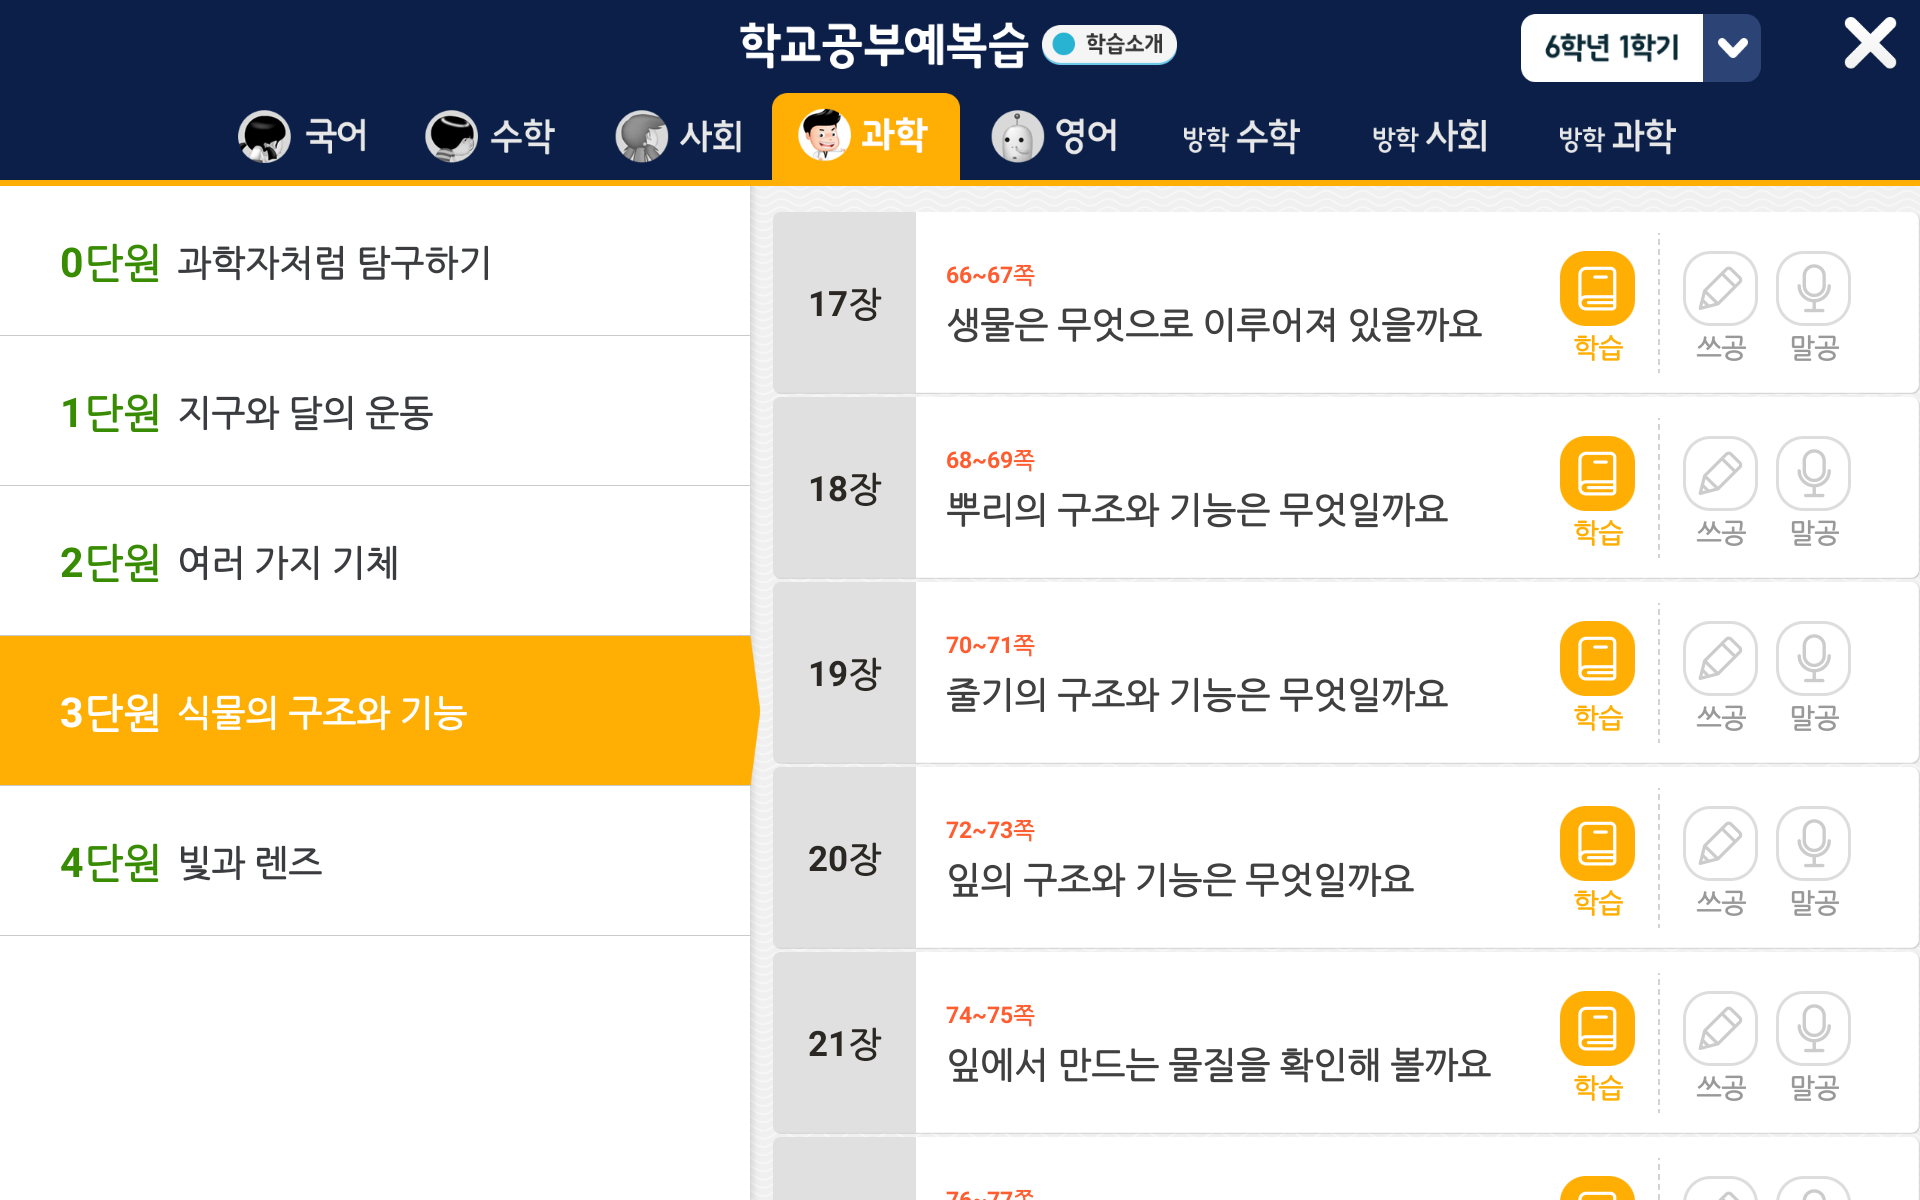1920x1200 pixels.
Task: Open 학습 book icon for chapter 20장
Action: click(x=1597, y=844)
